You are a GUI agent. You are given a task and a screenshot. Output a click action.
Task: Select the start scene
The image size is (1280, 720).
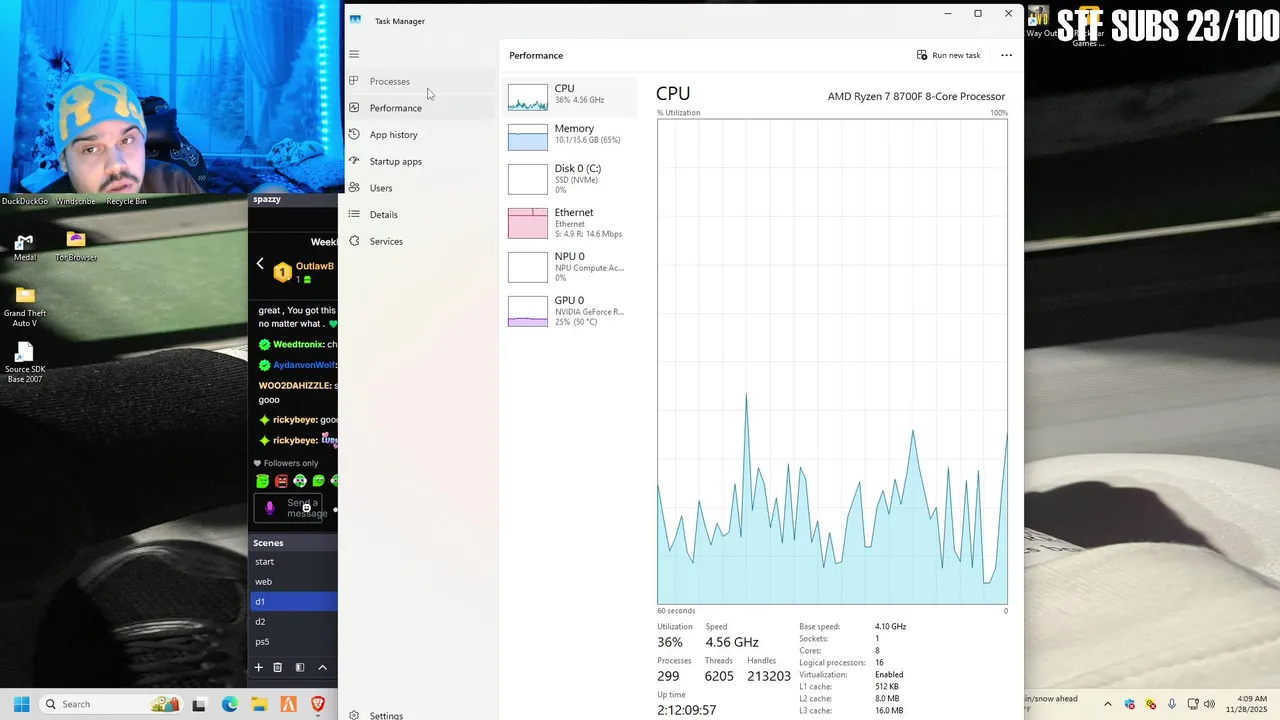294,562
